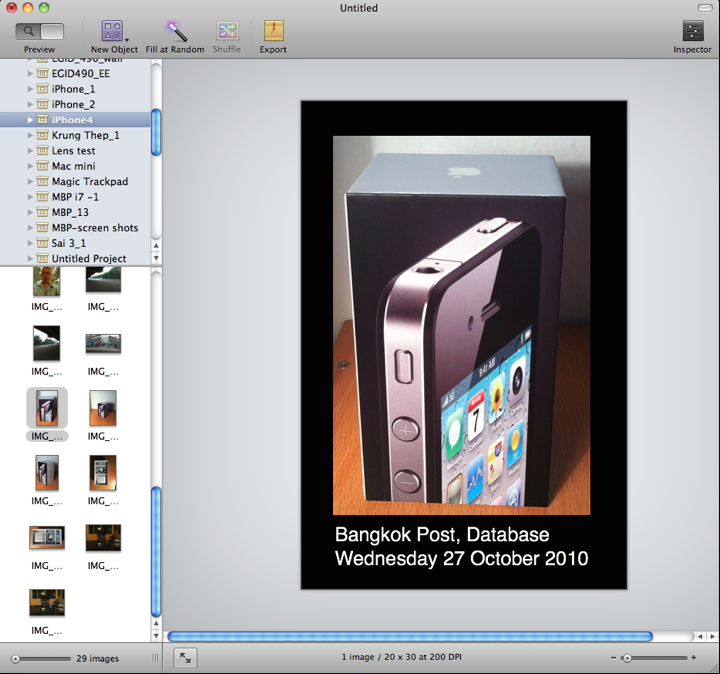The width and height of the screenshot is (720, 674).
Task: Click the 29 images count label
Action: point(97,658)
